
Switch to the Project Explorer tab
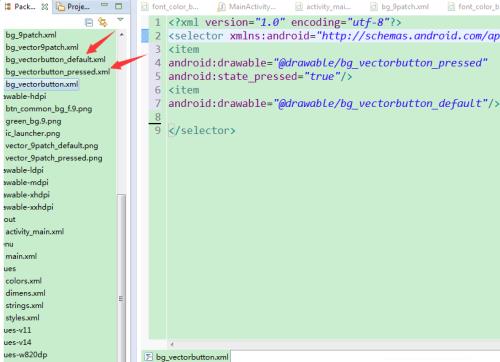tap(74, 6)
